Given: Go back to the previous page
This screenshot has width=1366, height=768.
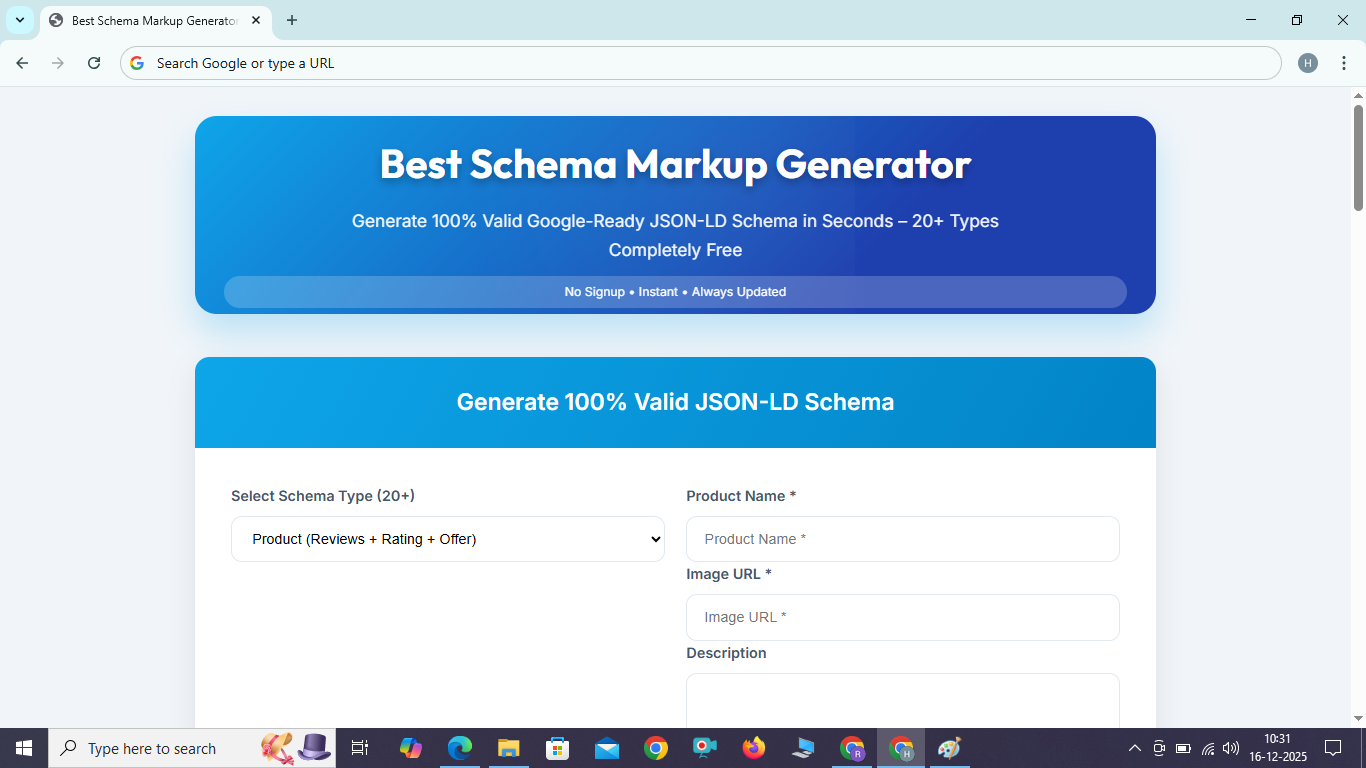Looking at the screenshot, I should click(21, 62).
